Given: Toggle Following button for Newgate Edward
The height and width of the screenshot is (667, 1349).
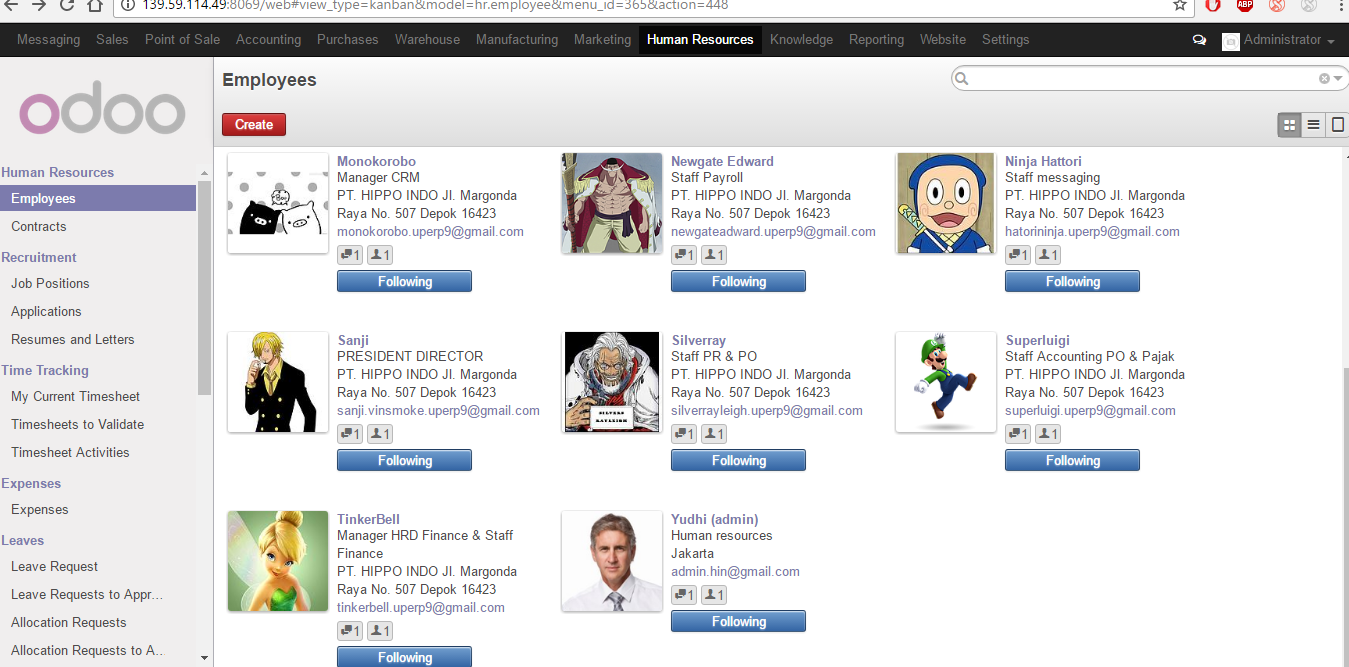Looking at the screenshot, I should point(738,282).
